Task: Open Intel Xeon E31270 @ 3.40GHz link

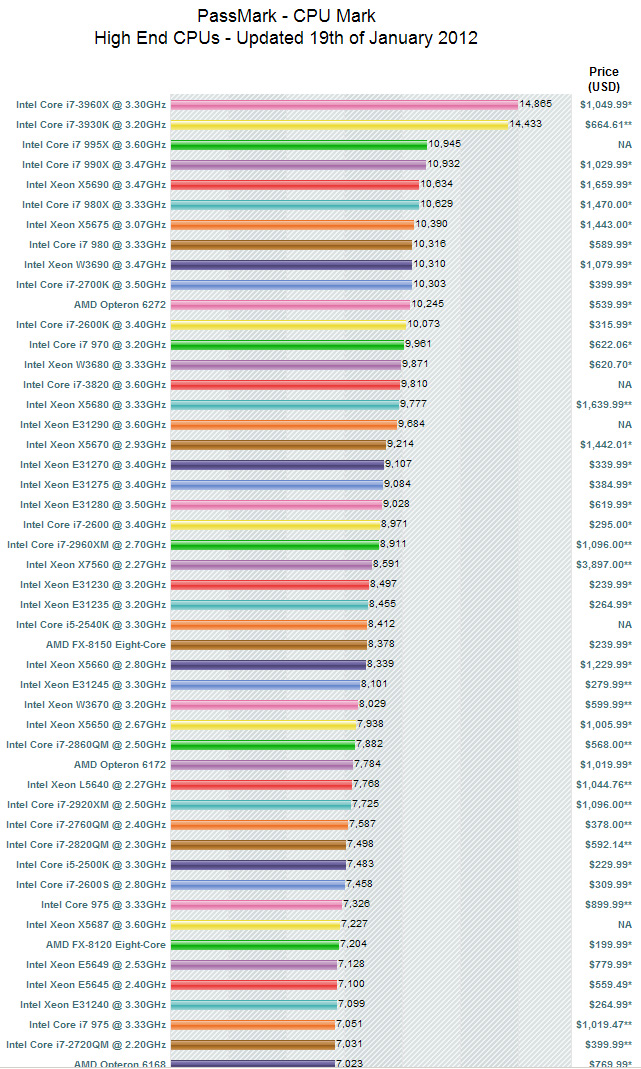Action: click(x=93, y=465)
